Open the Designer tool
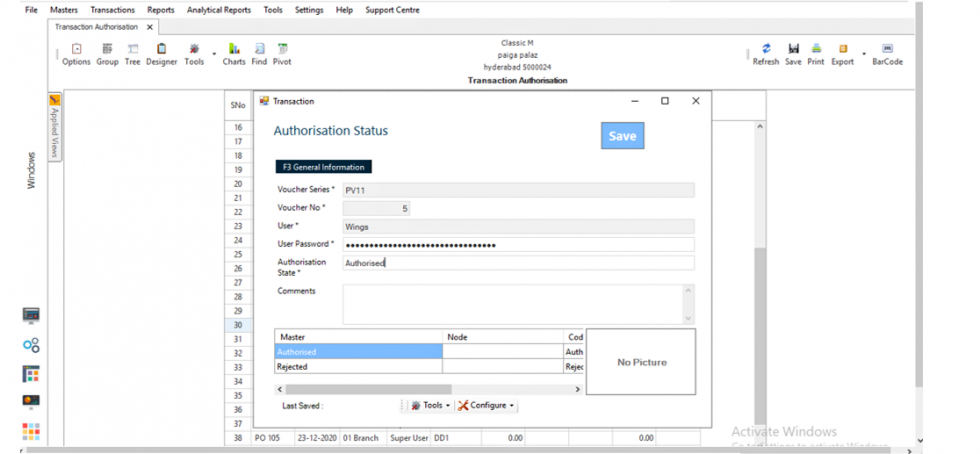This screenshot has height=454, width=980. click(x=161, y=54)
